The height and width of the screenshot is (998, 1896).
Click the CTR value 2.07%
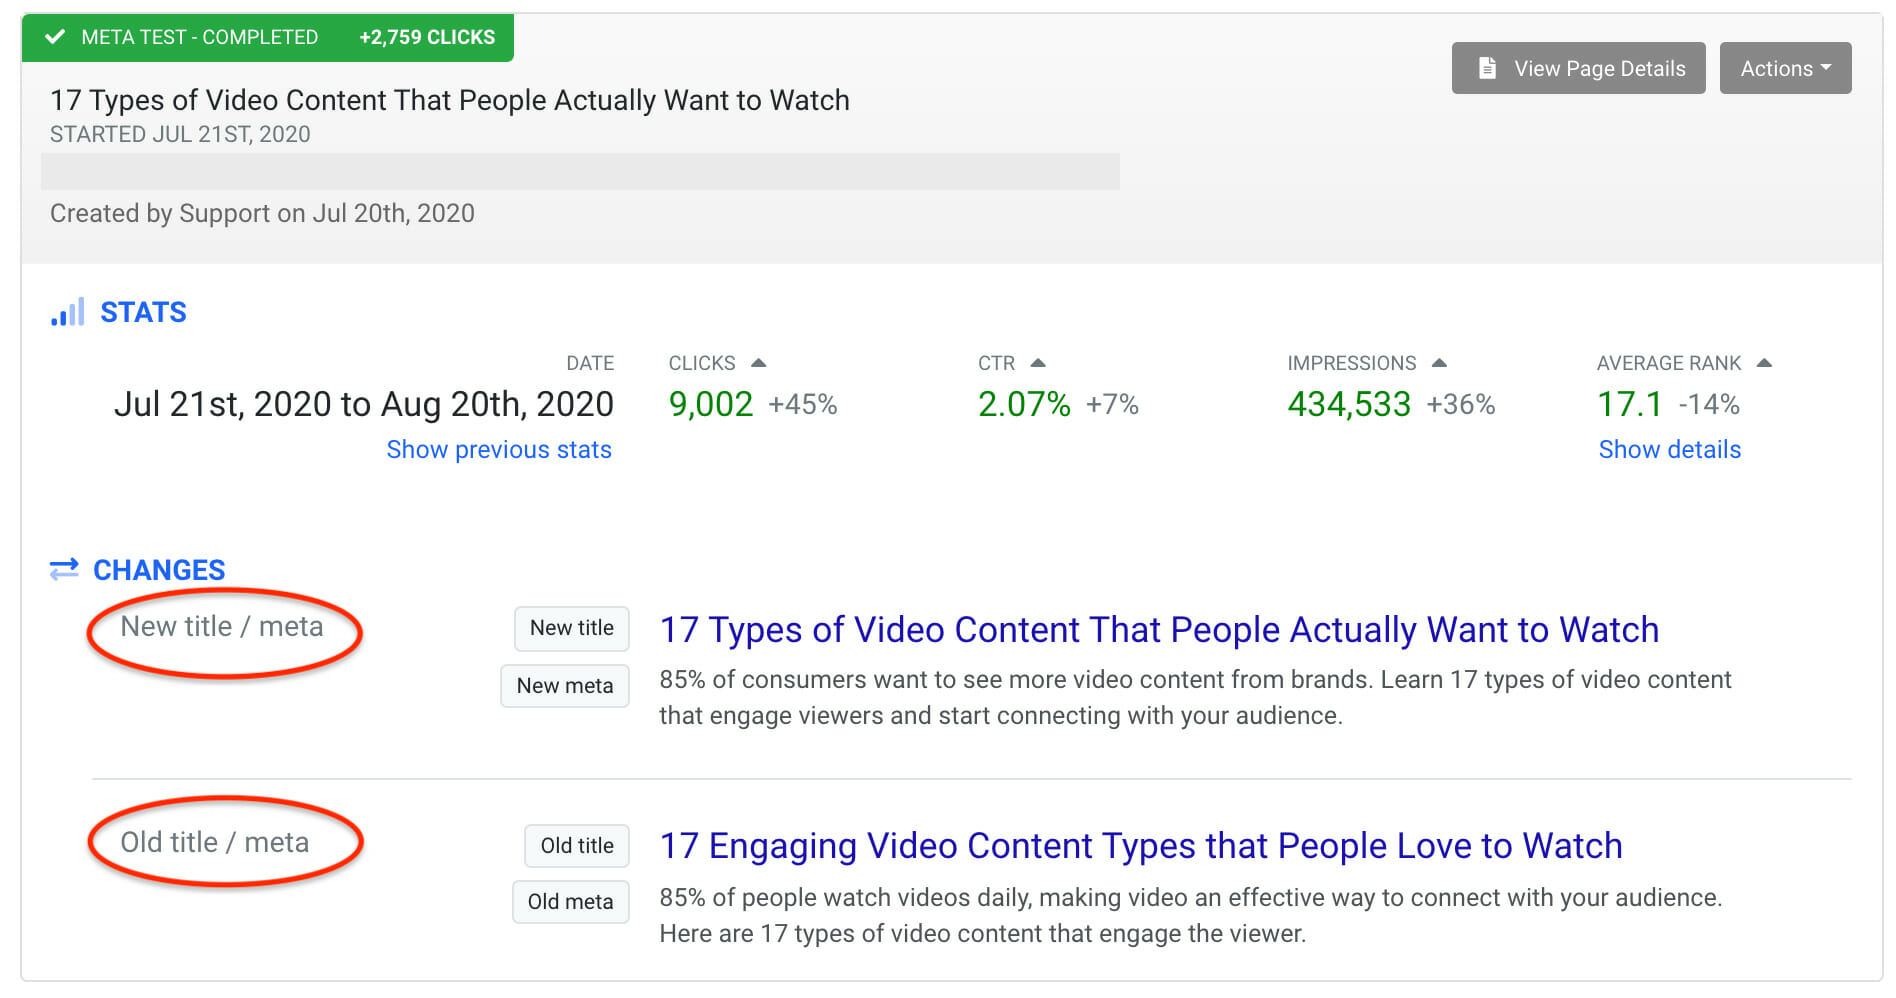pyautogui.click(x=1024, y=404)
